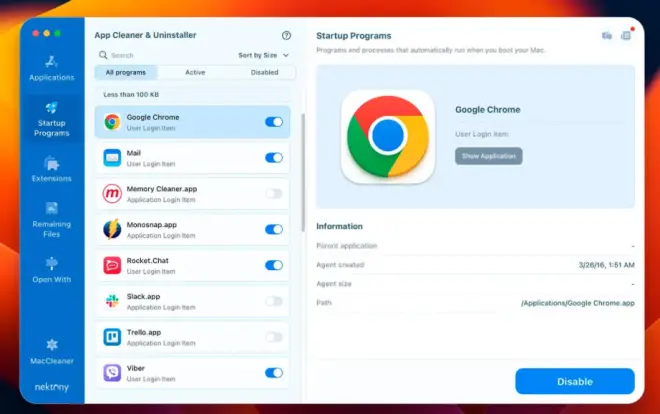Viewport: 660px width, 414px height.
Task: Click the Show Application button
Action: pyautogui.click(x=489, y=156)
